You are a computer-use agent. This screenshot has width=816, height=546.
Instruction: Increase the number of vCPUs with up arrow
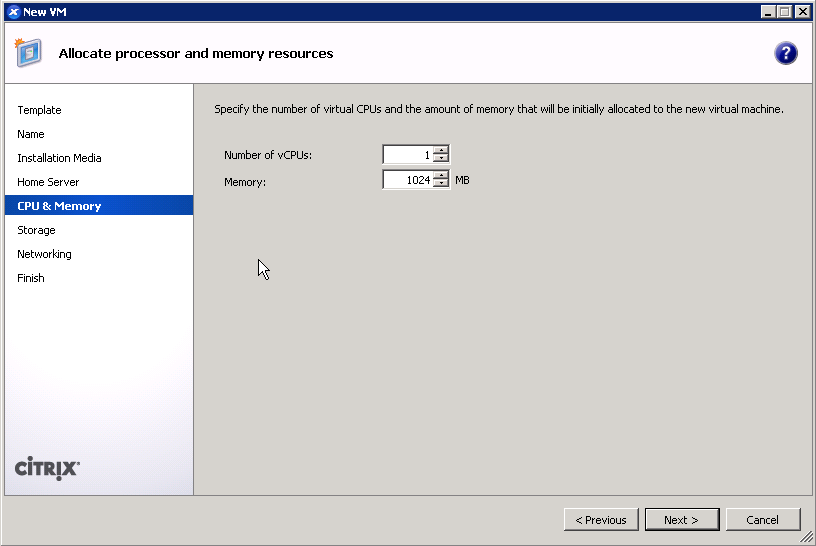click(x=441, y=150)
